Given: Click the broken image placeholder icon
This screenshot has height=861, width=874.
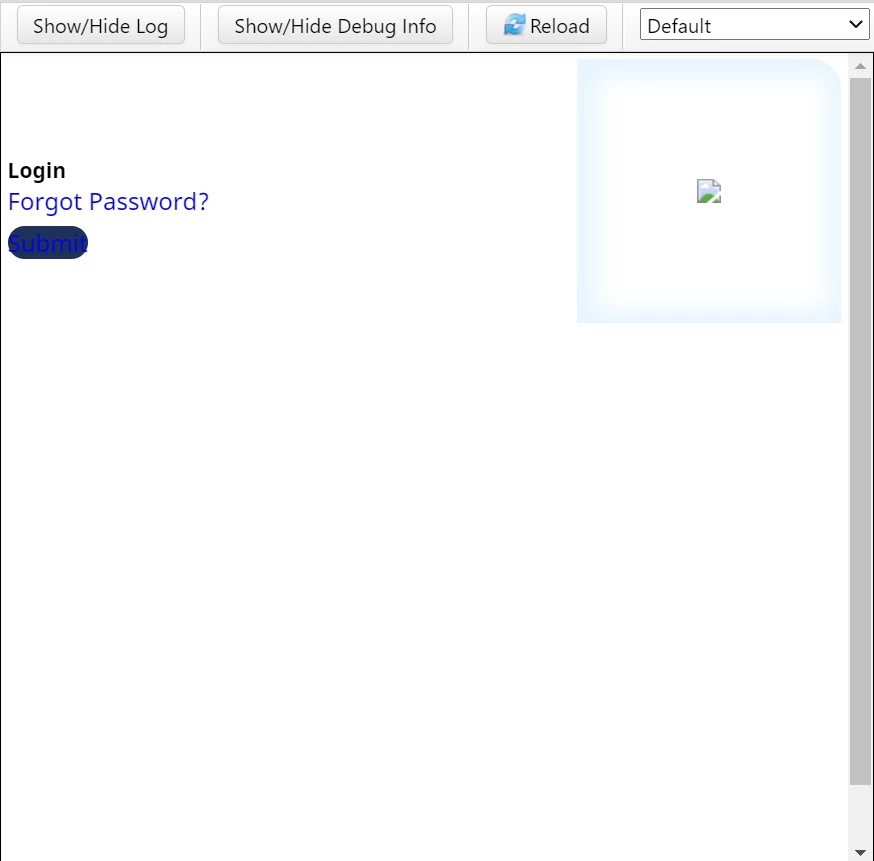Looking at the screenshot, I should tap(709, 191).
